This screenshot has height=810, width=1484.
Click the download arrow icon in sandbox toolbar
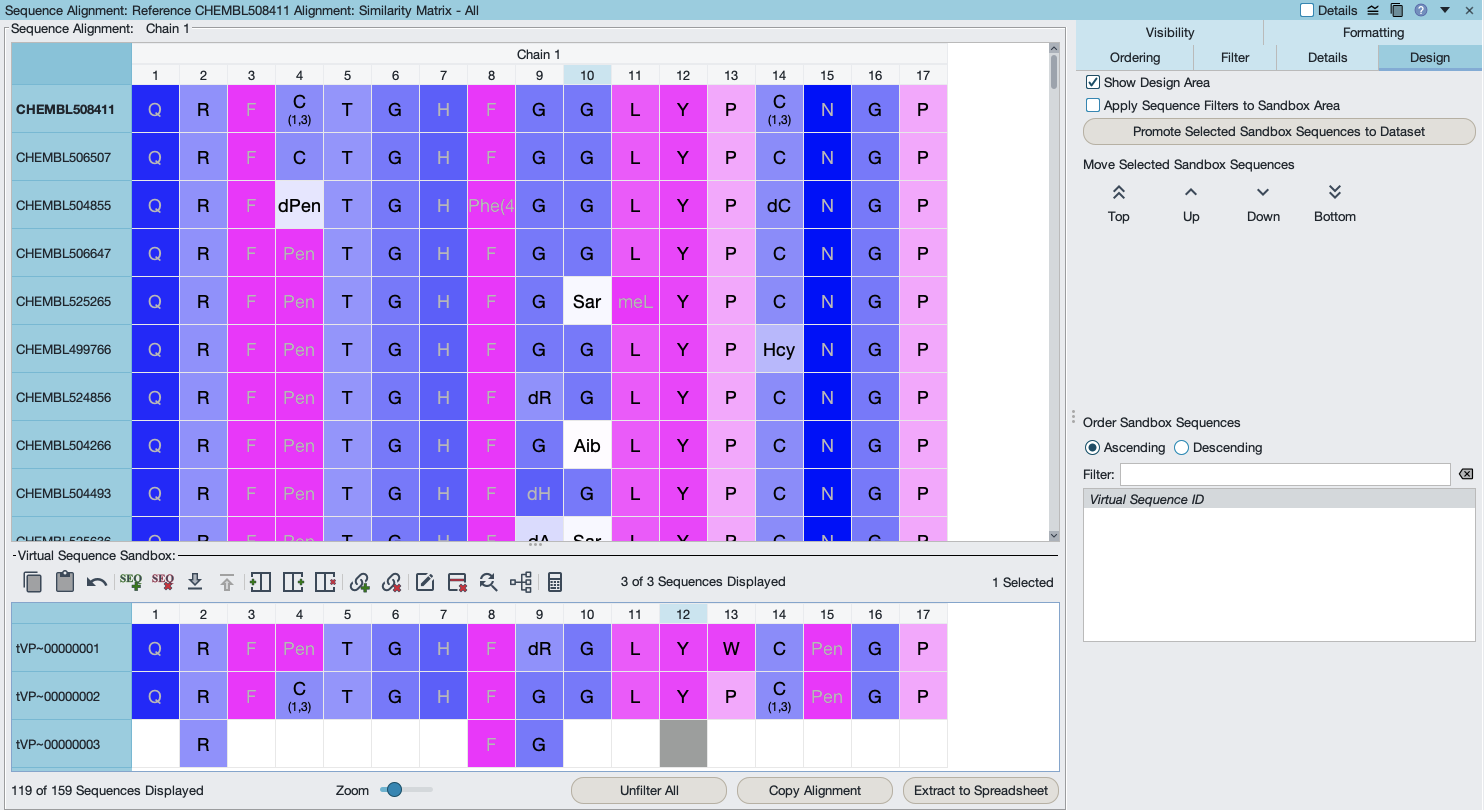[x=195, y=582]
